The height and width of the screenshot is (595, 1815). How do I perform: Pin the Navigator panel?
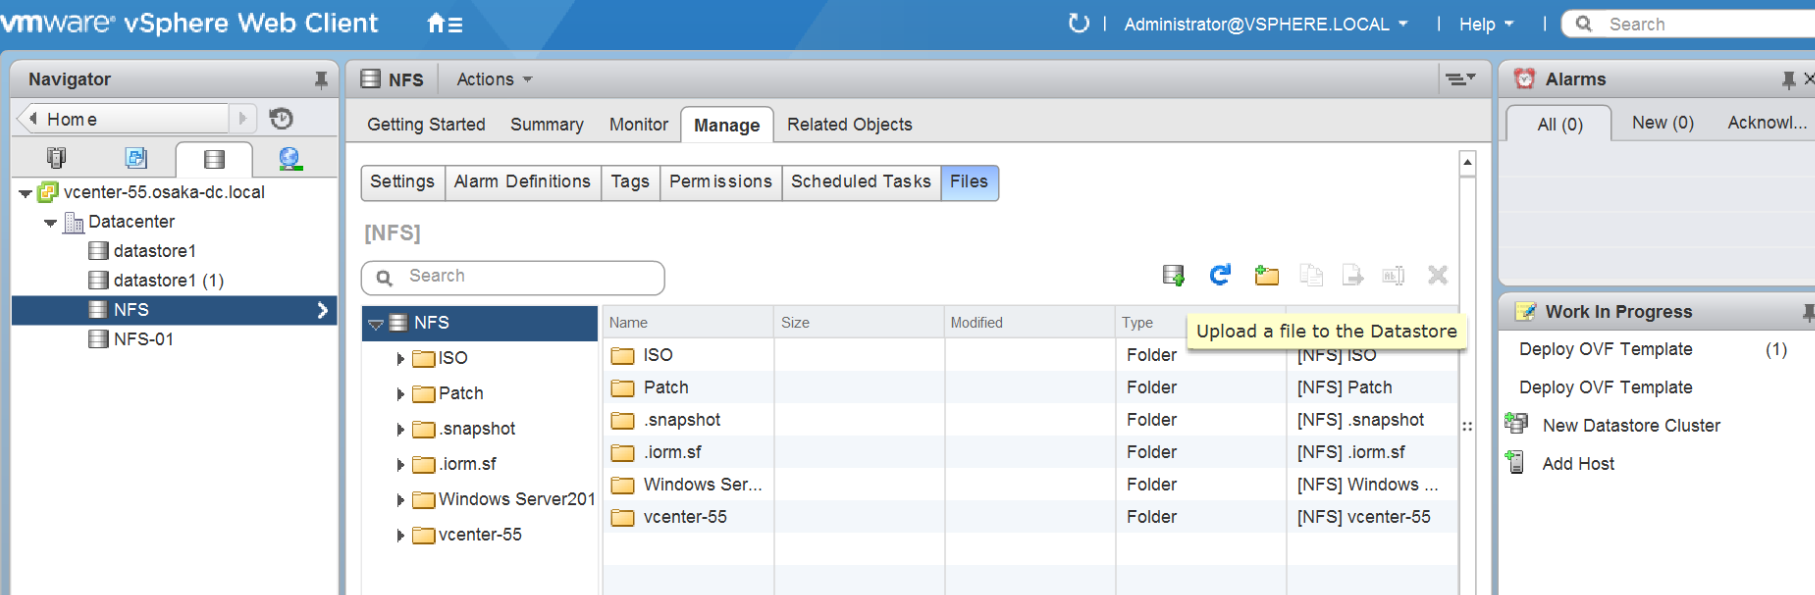(x=321, y=80)
